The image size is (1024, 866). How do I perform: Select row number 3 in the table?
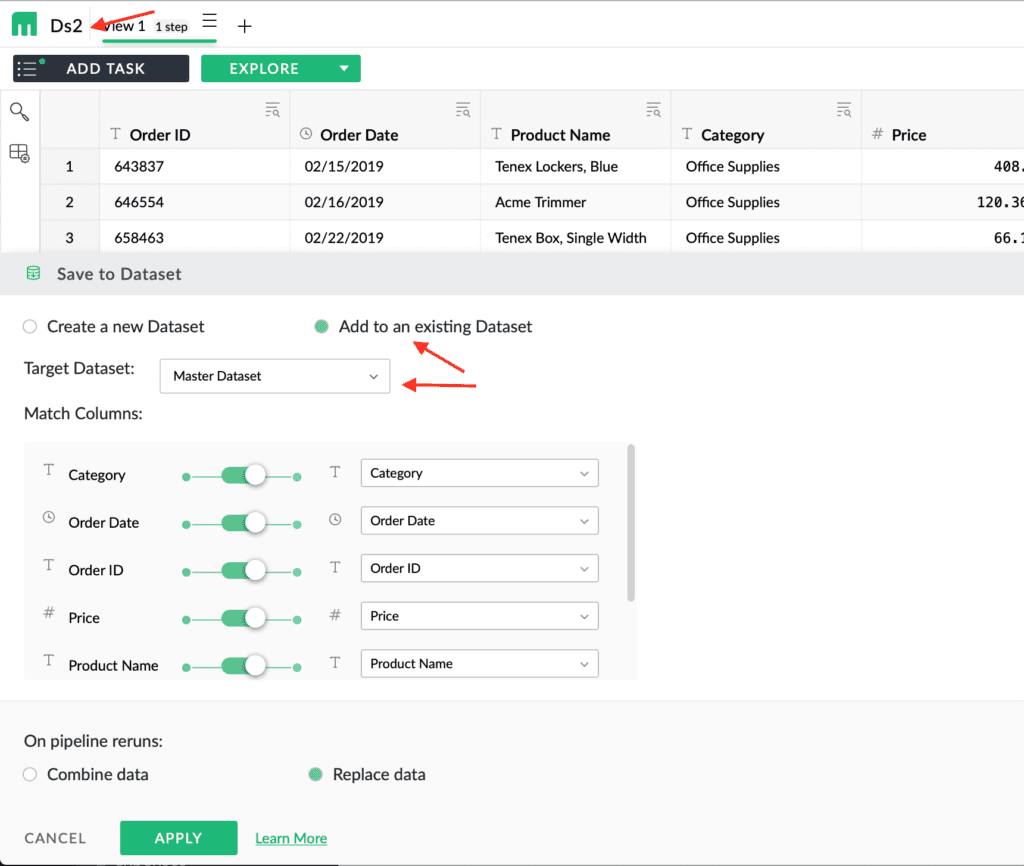point(69,238)
